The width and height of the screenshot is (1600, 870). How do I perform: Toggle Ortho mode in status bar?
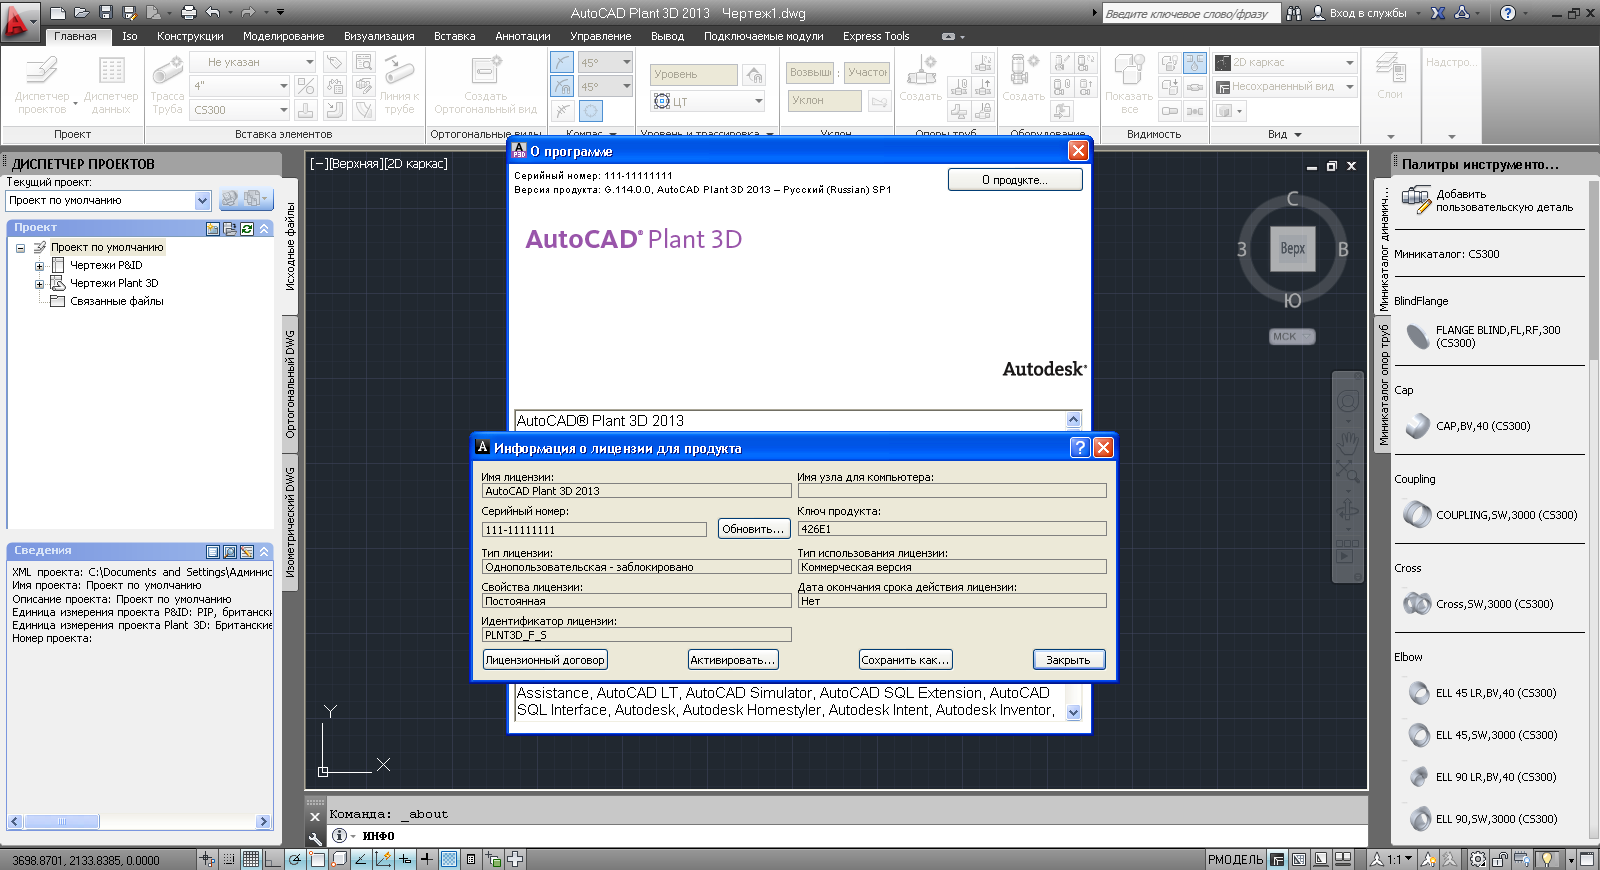273,859
